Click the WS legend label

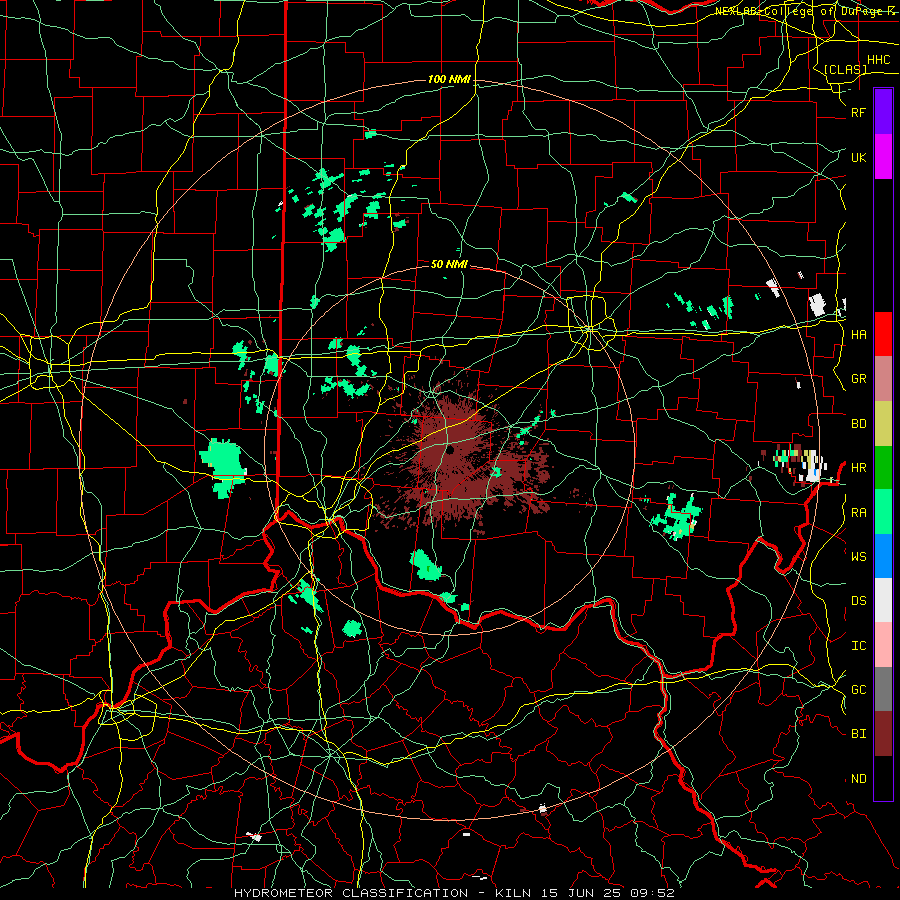[x=858, y=556]
